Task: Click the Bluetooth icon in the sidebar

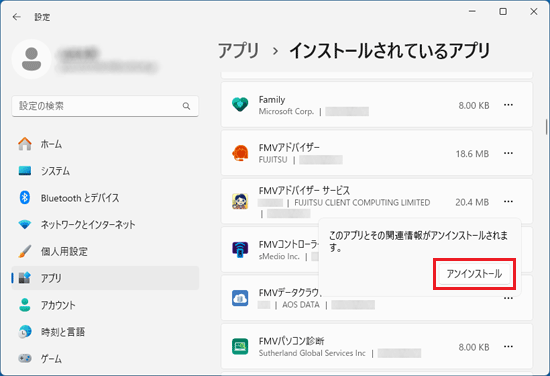Action: (x=25, y=197)
